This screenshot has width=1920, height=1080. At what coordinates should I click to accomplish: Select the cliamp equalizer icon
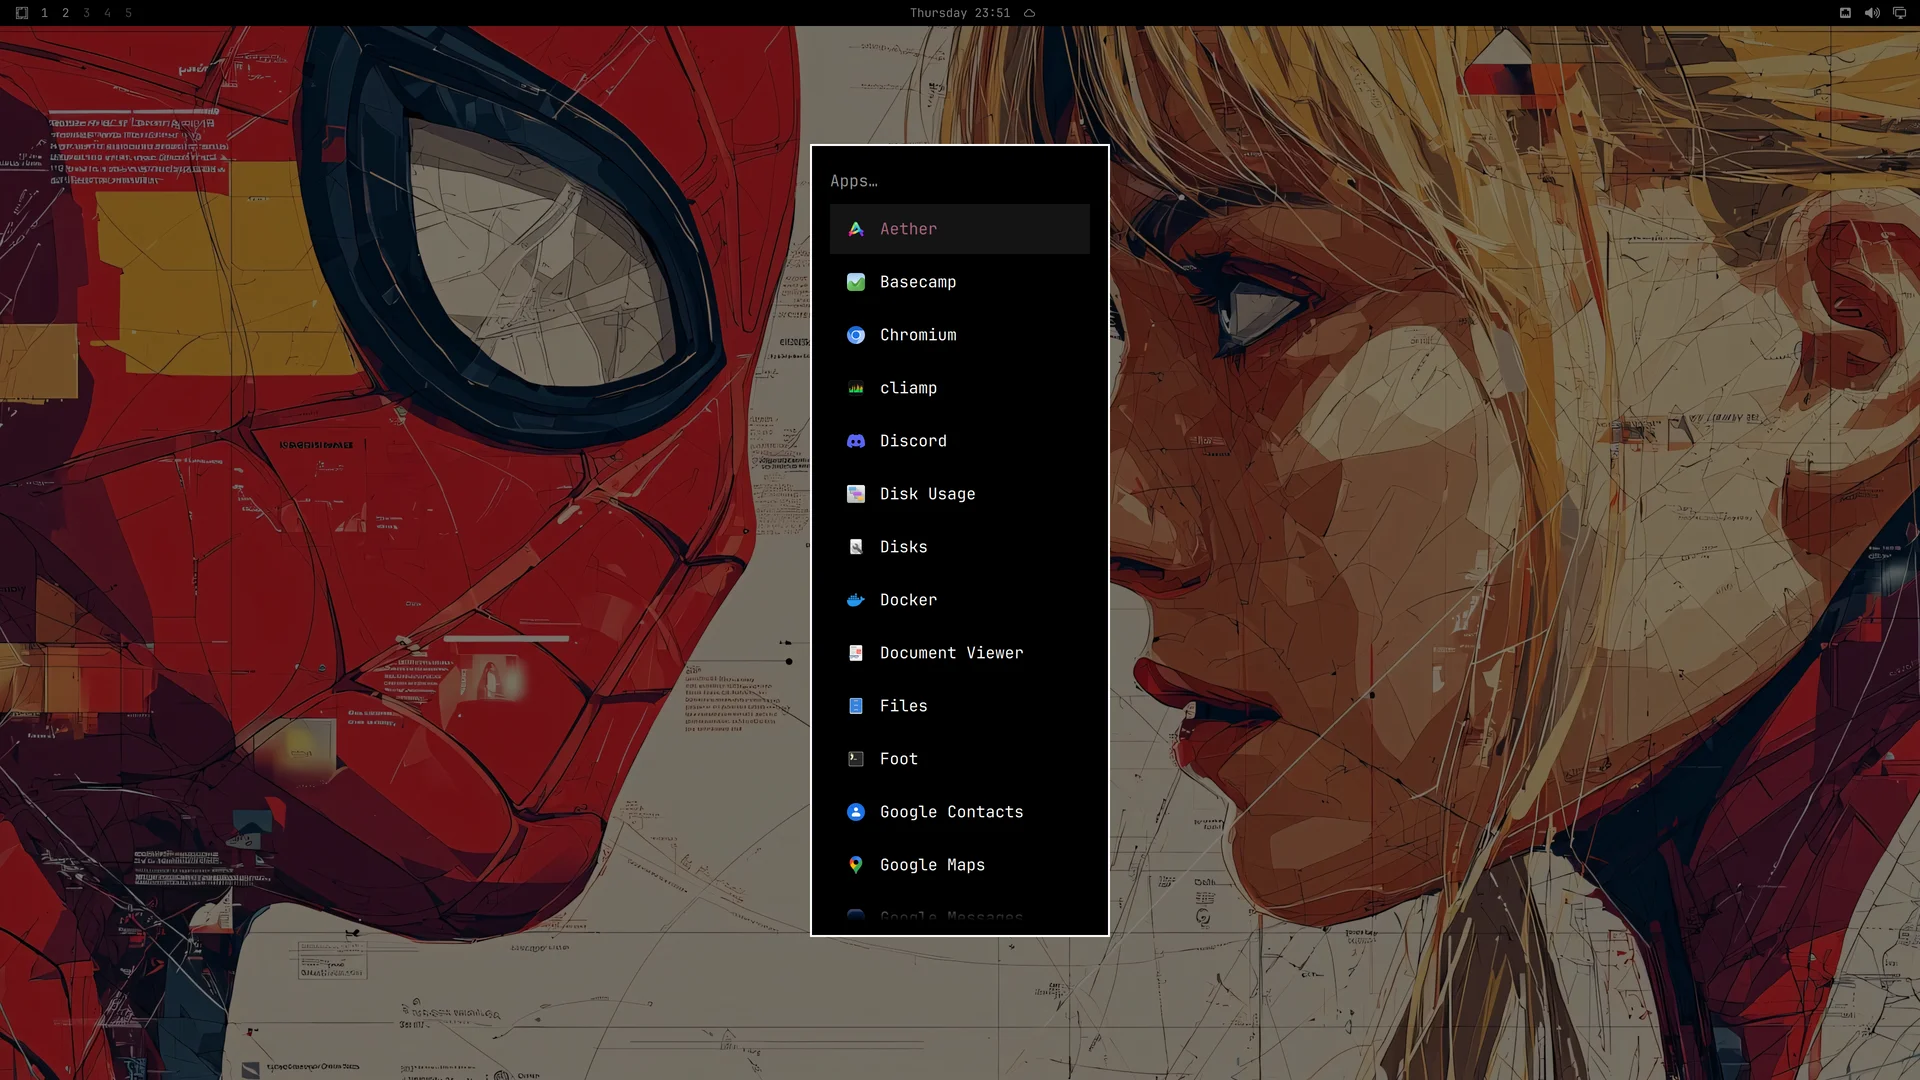coord(856,388)
